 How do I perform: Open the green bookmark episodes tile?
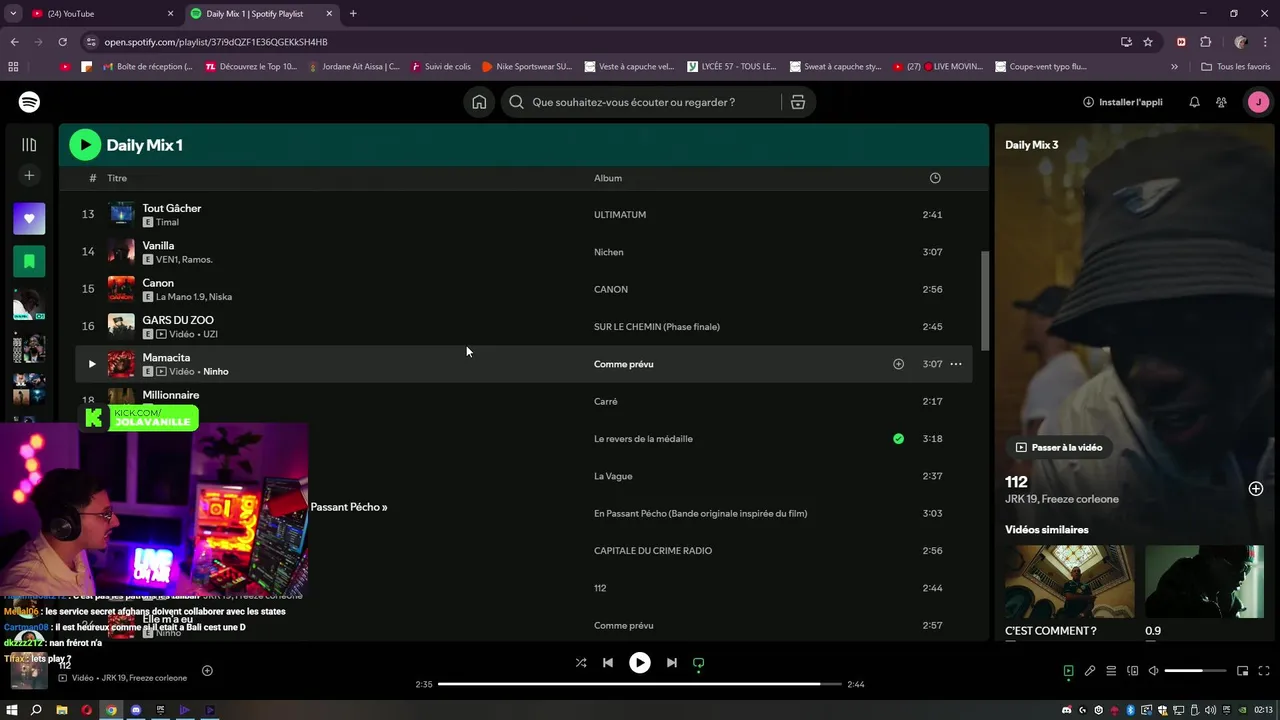point(29,261)
